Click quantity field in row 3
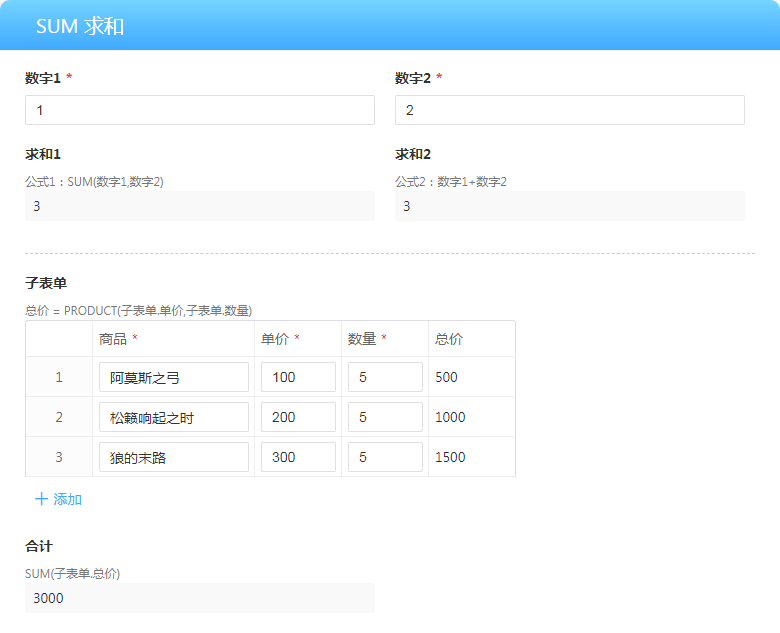Image resolution: width=780 pixels, height=633 pixels. point(384,457)
